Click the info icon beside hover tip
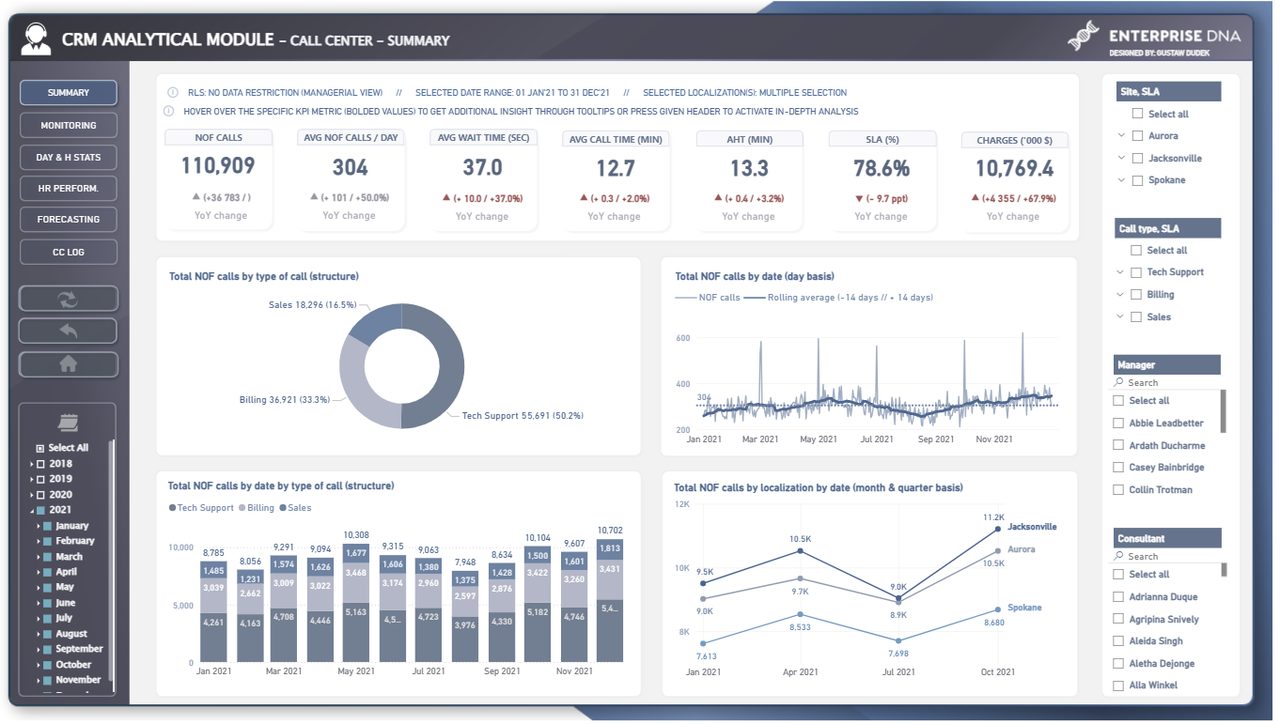This screenshot has height=724, width=1280. tap(168, 111)
